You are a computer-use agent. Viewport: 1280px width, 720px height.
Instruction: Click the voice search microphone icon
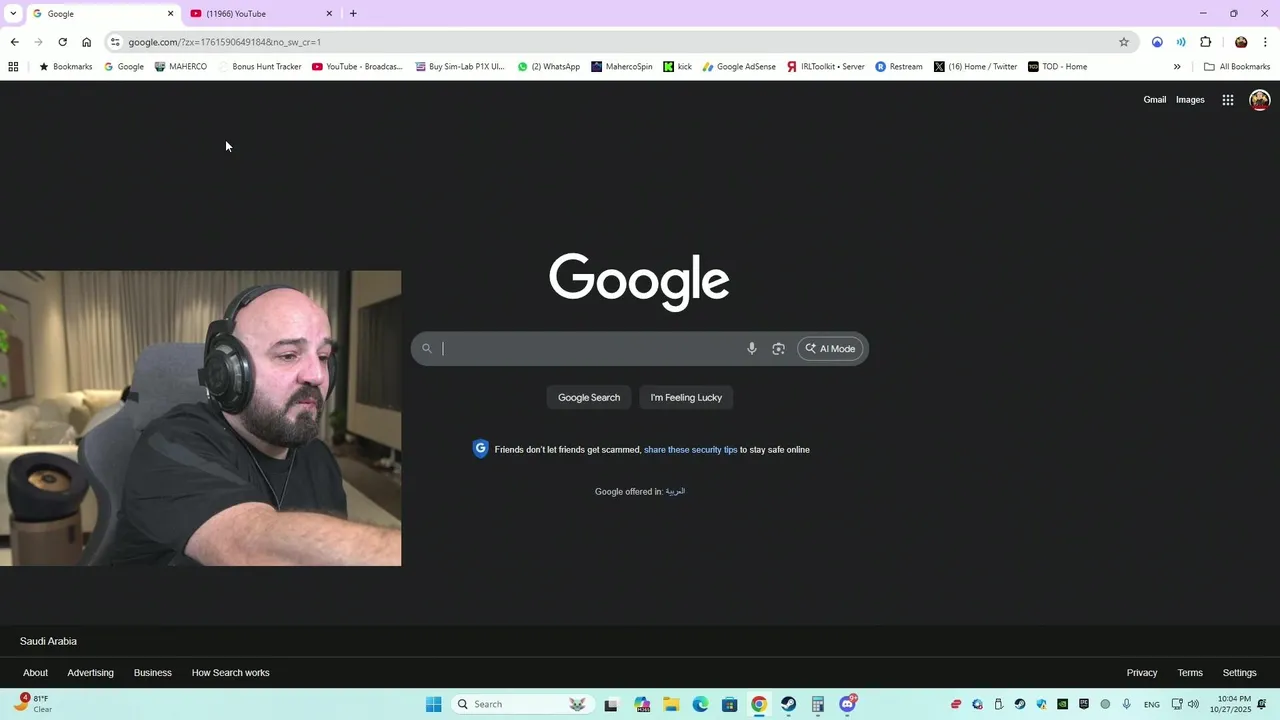coord(752,349)
